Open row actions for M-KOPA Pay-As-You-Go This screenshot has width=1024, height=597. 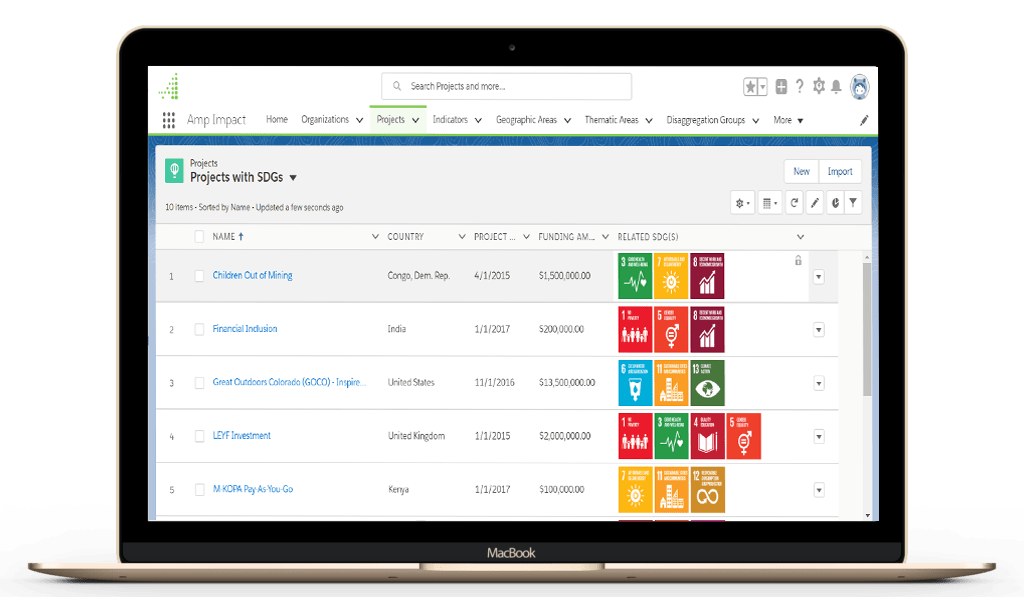(818, 490)
